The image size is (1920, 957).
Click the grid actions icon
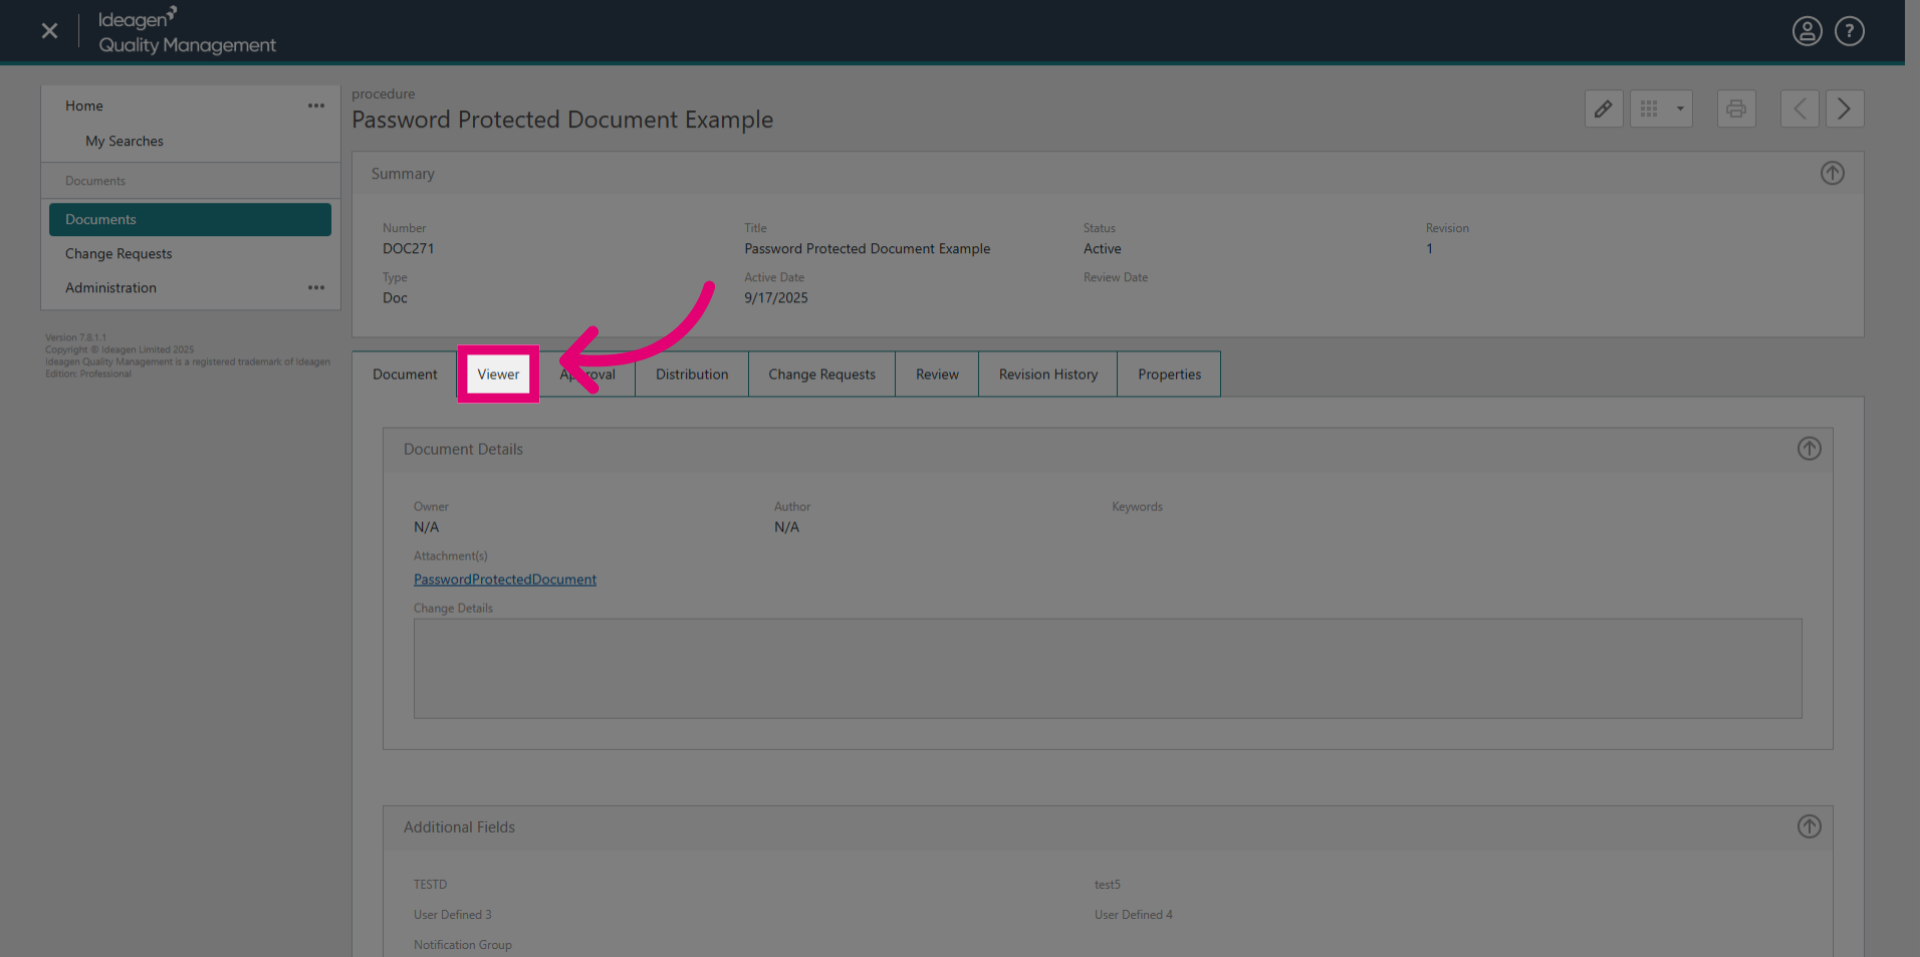(1649, 109)
